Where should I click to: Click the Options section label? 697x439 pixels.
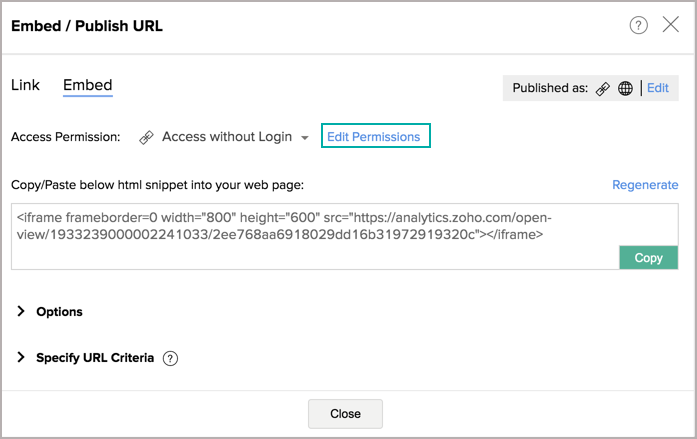tap(60, 312)
